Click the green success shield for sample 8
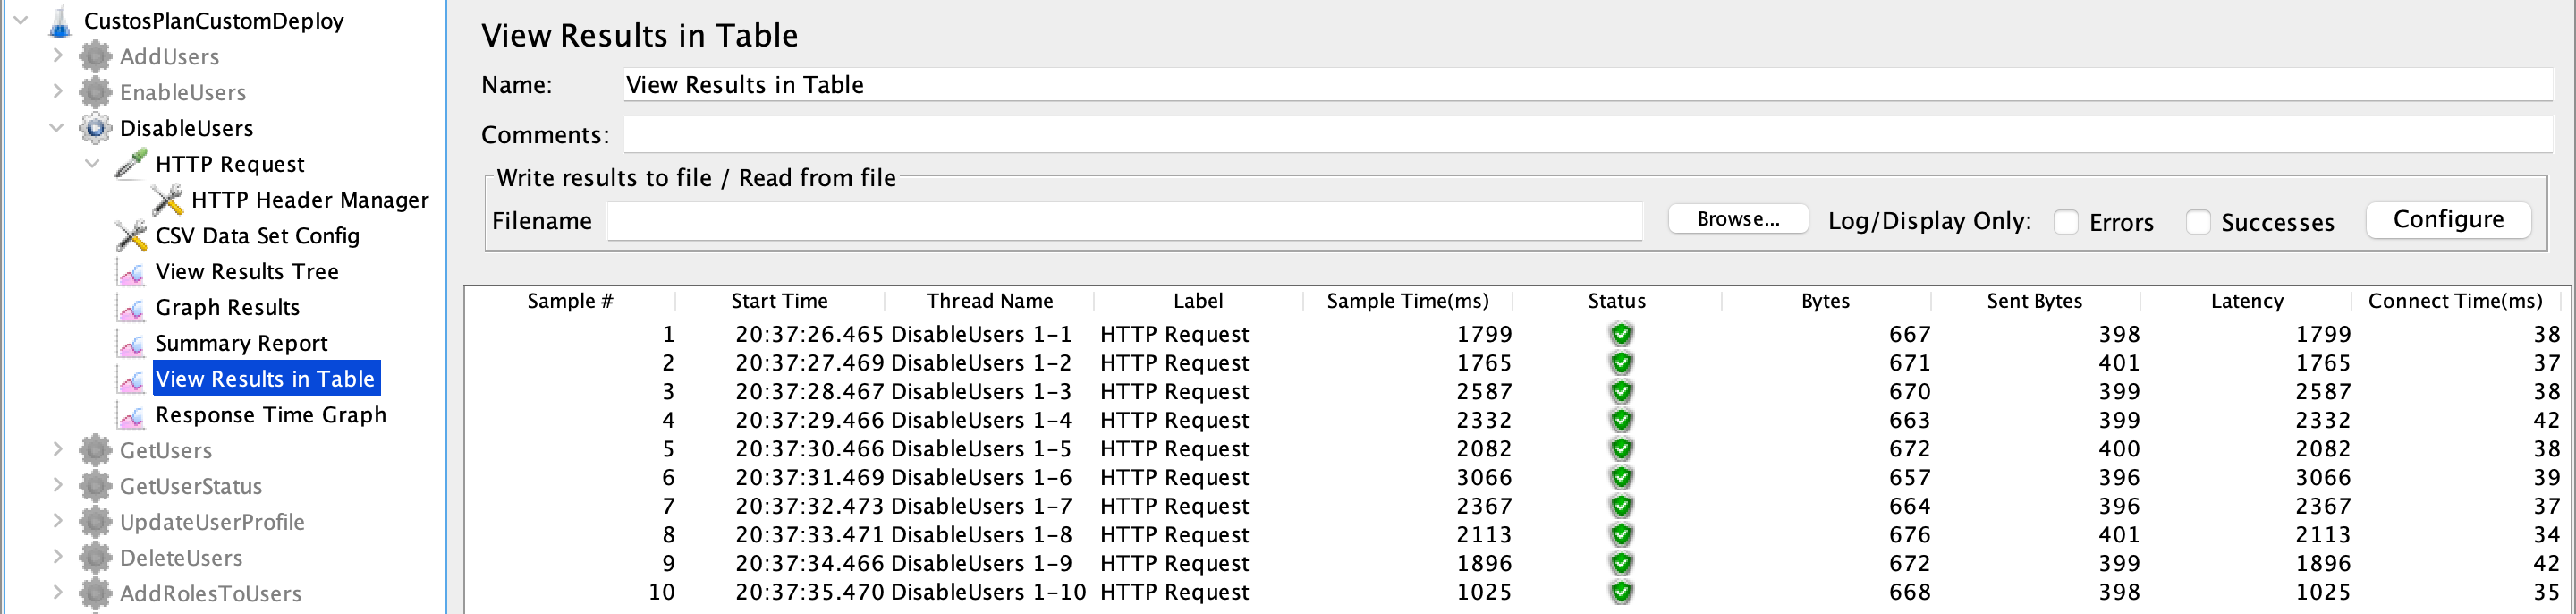2576x614 pixels. click(1621, 535)
